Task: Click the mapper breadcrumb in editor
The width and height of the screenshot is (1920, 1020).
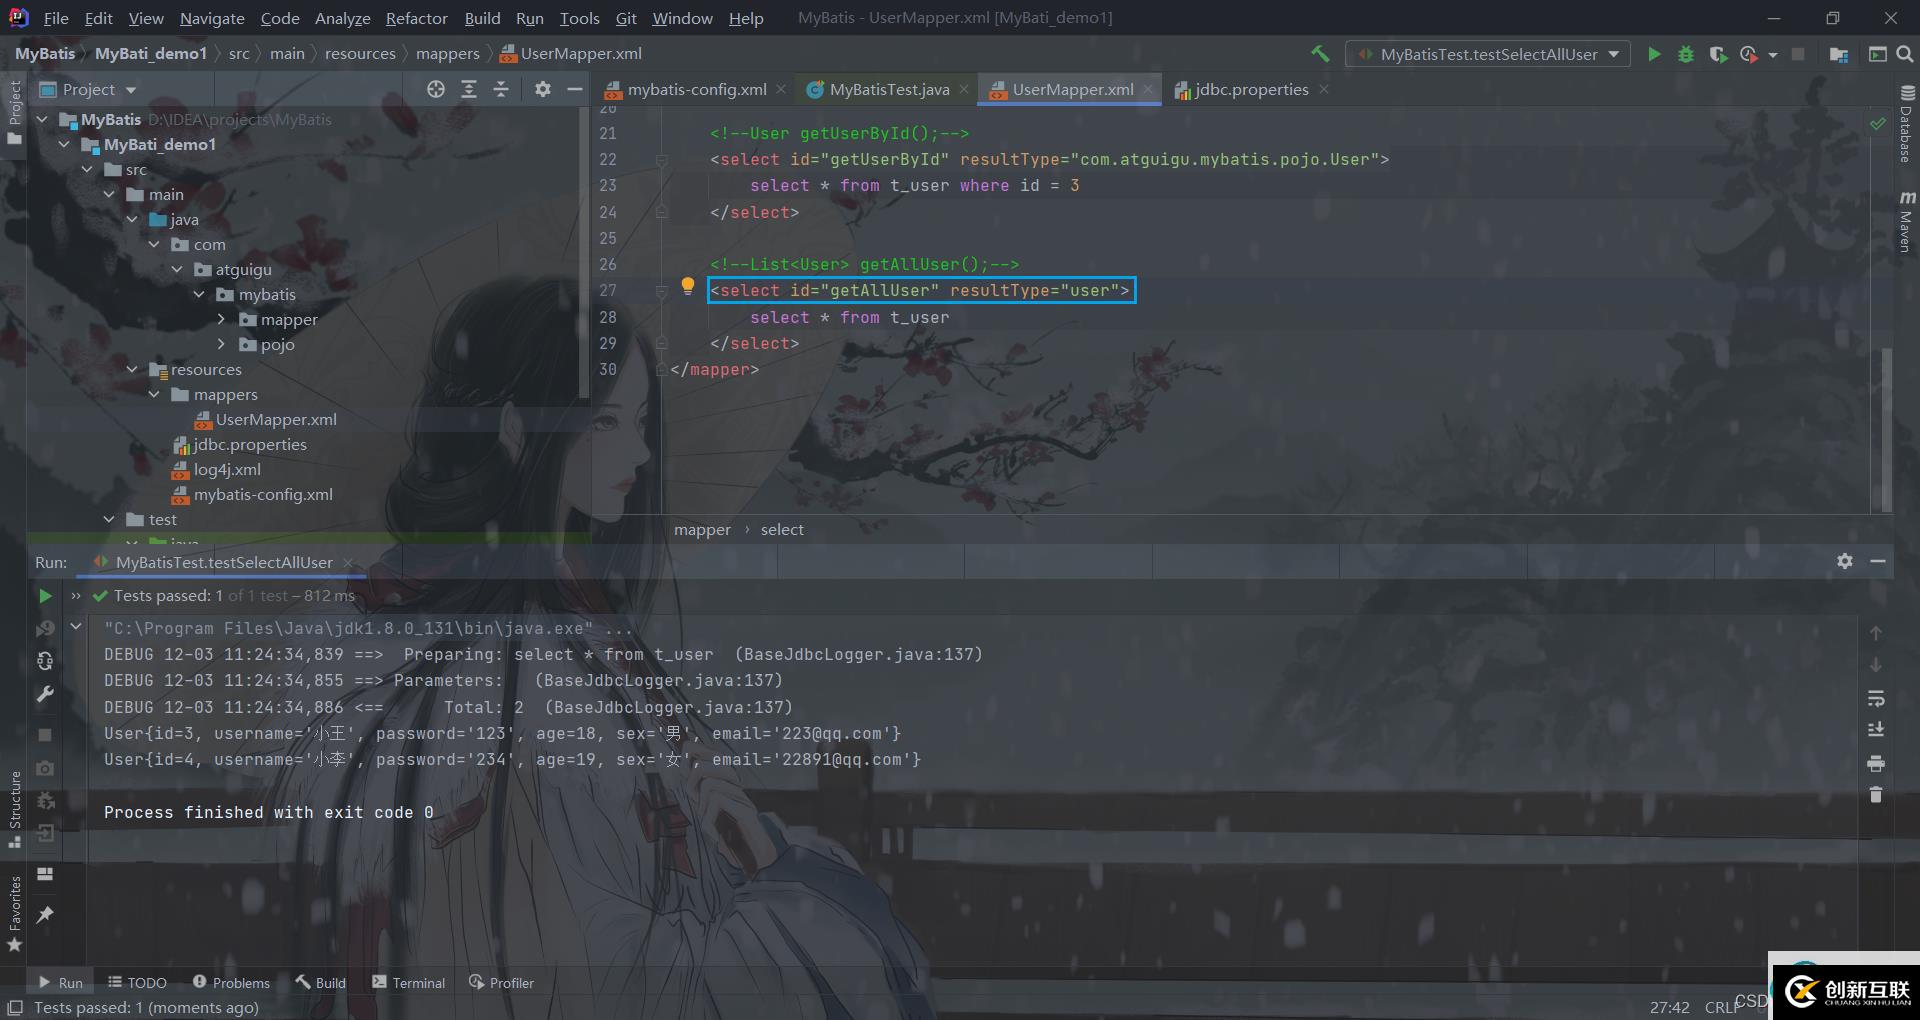Action: pyautogui.click(x=702, y=530)
